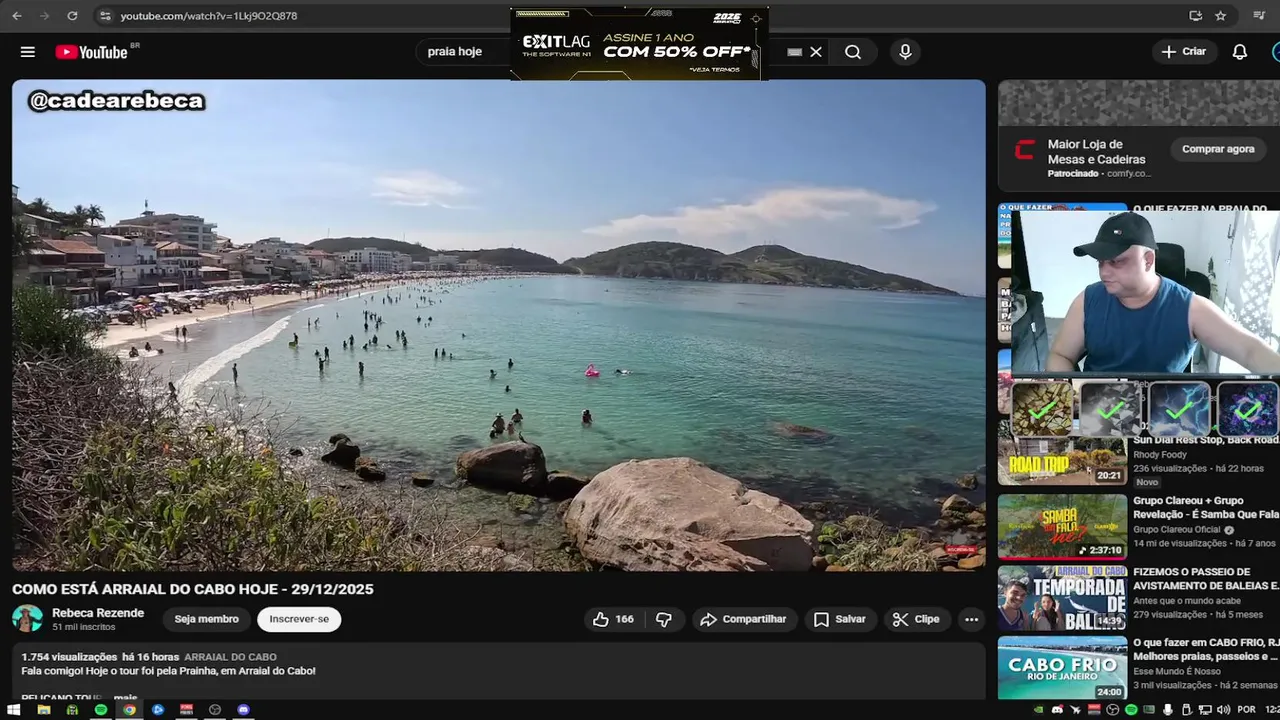Click the on-screen keyboard icon in search box
Image resolution: width=1280 pixels, height=720 pixels.
(x=795, y=52)
